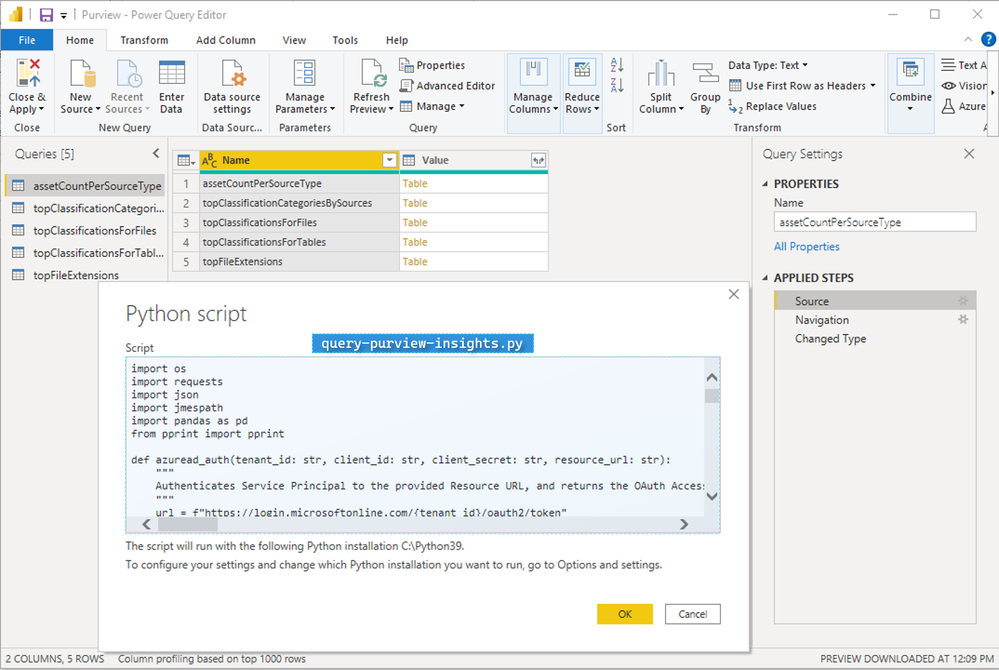Click gear icon on Navigation step
The image size is (999, 670).
coord(963,319)
